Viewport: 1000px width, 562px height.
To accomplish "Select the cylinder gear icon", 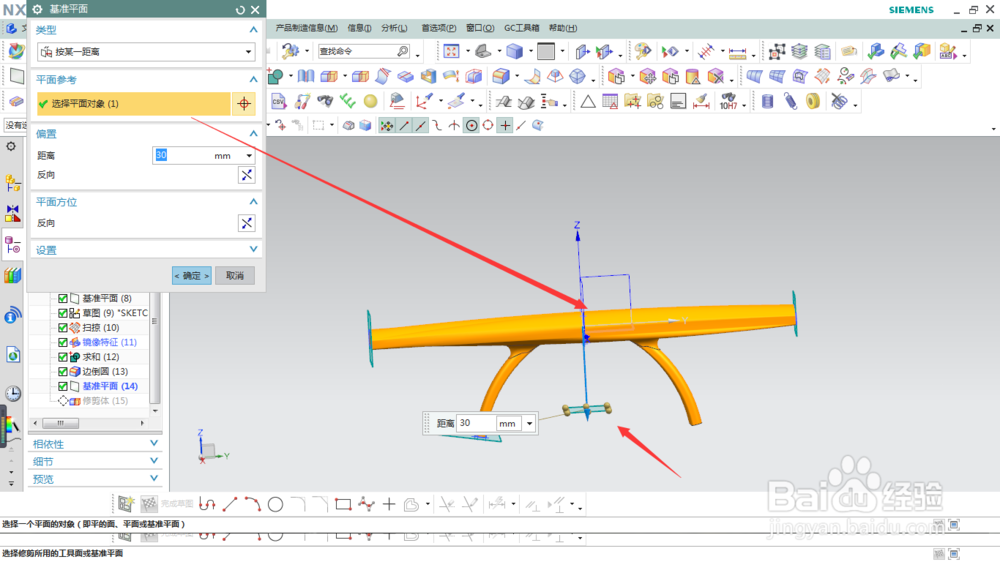I will [767, 101].
